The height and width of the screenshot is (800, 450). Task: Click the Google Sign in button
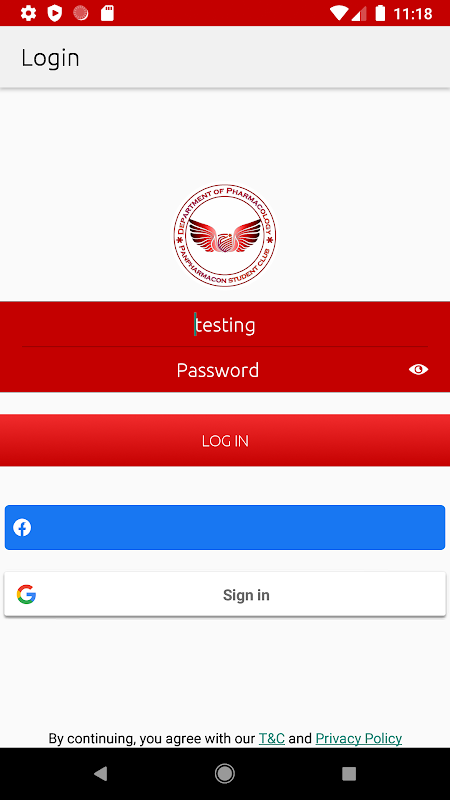225,594
